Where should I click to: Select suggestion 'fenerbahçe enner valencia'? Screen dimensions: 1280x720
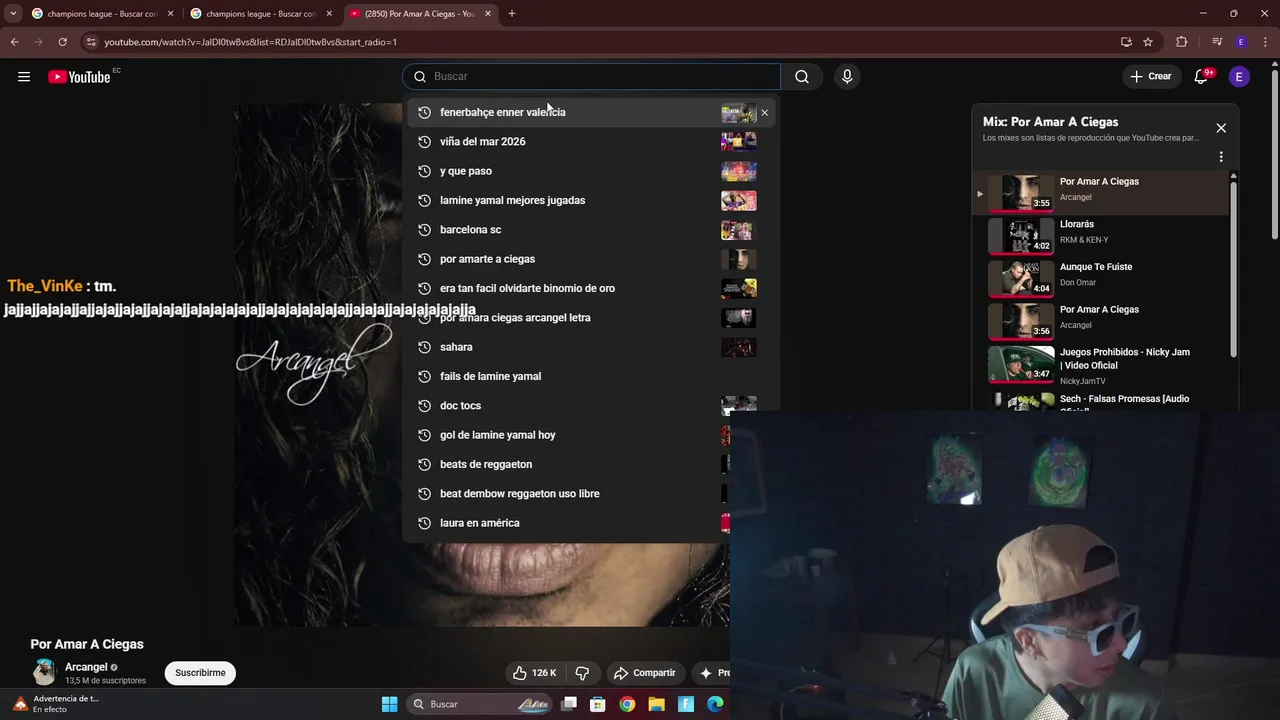point(590,112)
